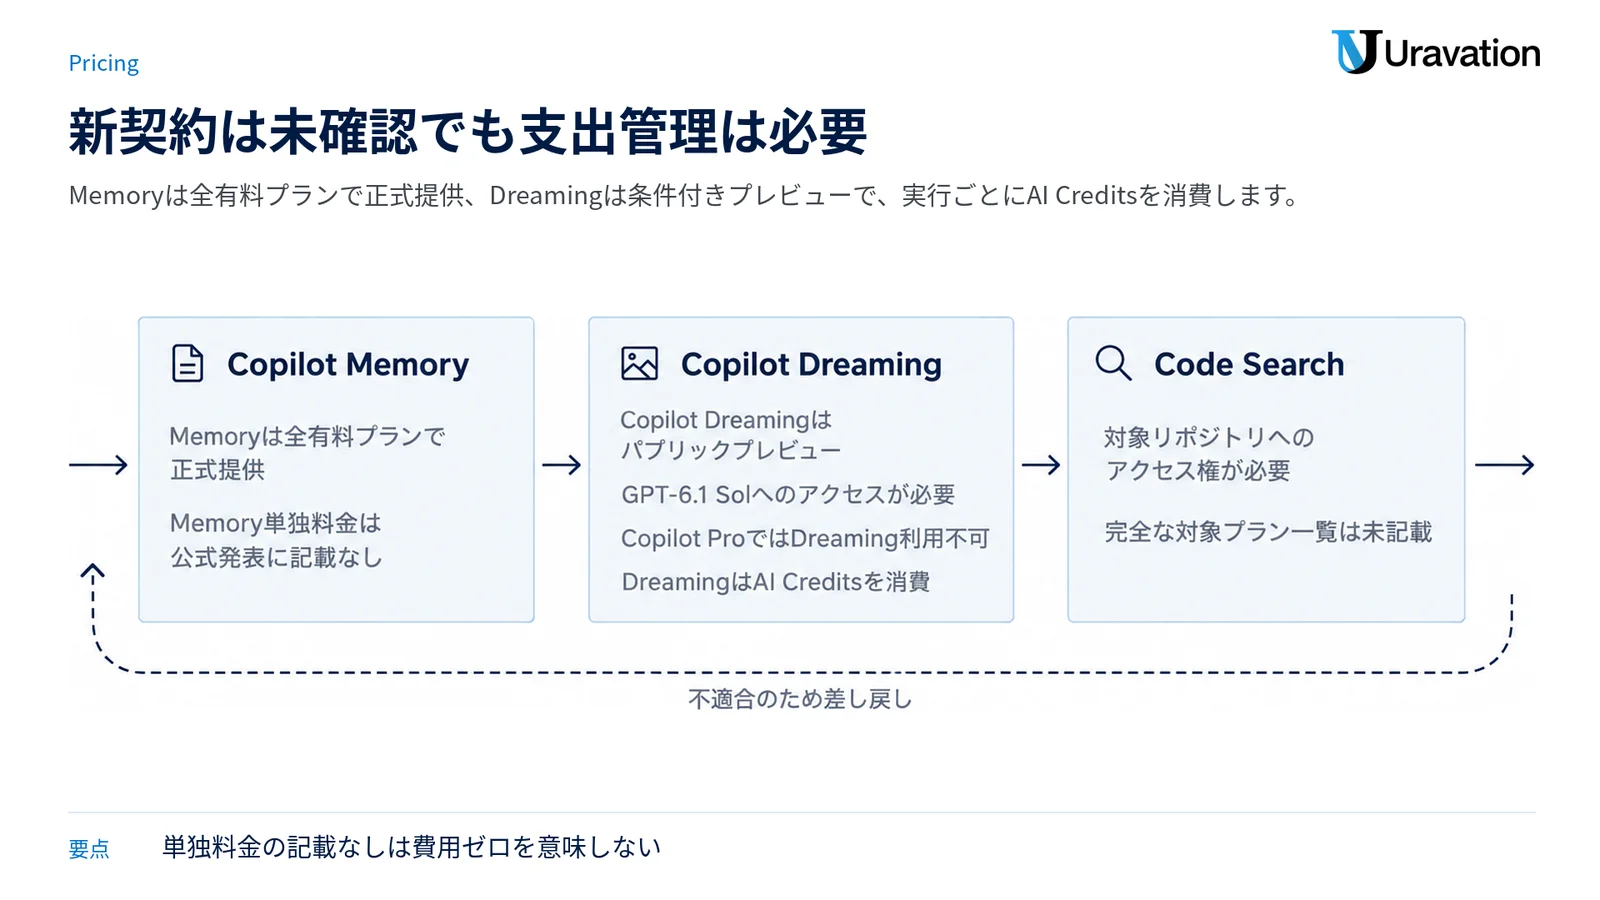Click the loop label 不適合のため差し戻し
The image size is (1600, 900).
(x=800, y=699)
